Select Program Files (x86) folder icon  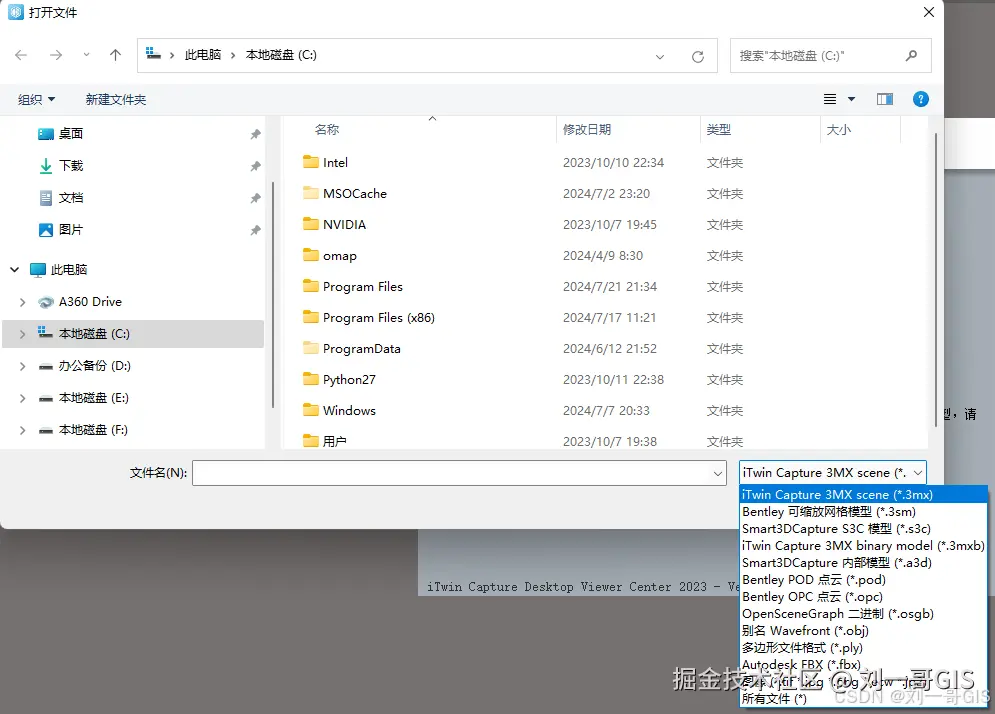[310, 317]
